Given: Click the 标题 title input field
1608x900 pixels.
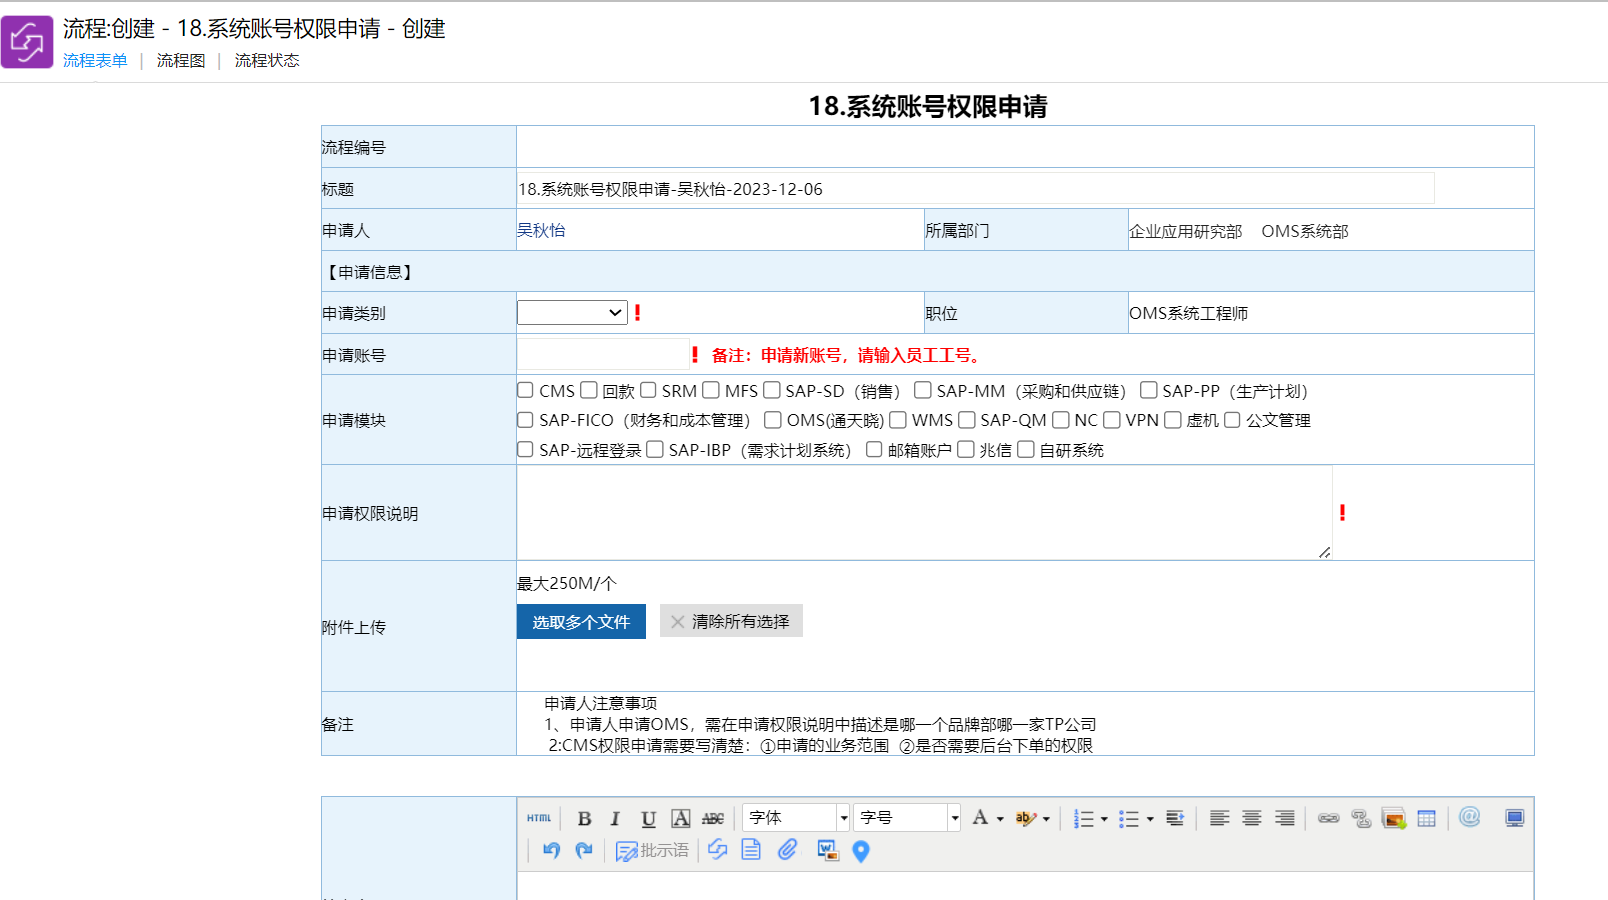Looking at the screenshot, I should pyautogui.click(x=975, y=188).
